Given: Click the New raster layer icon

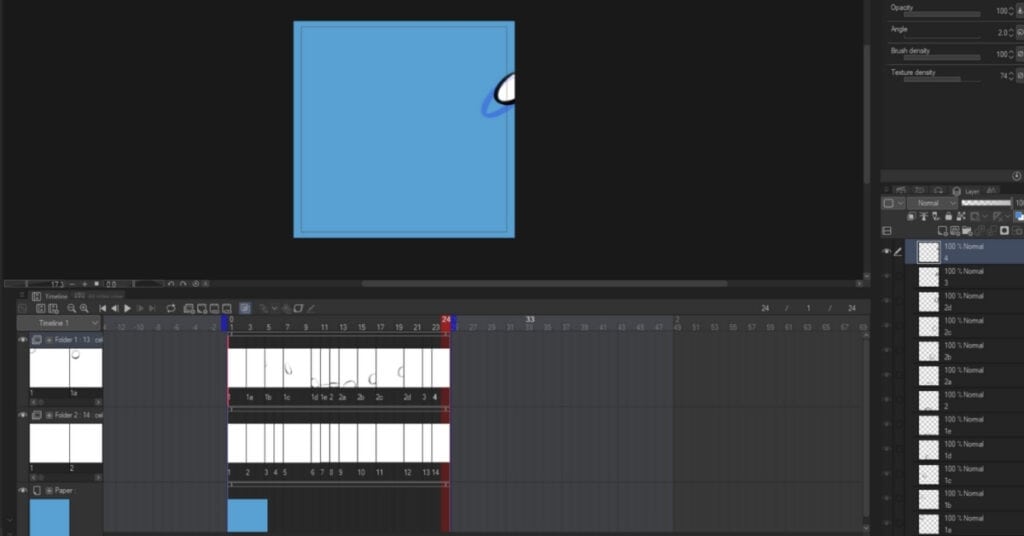Looking at the screenshot, I should click(x=942, y=230).
